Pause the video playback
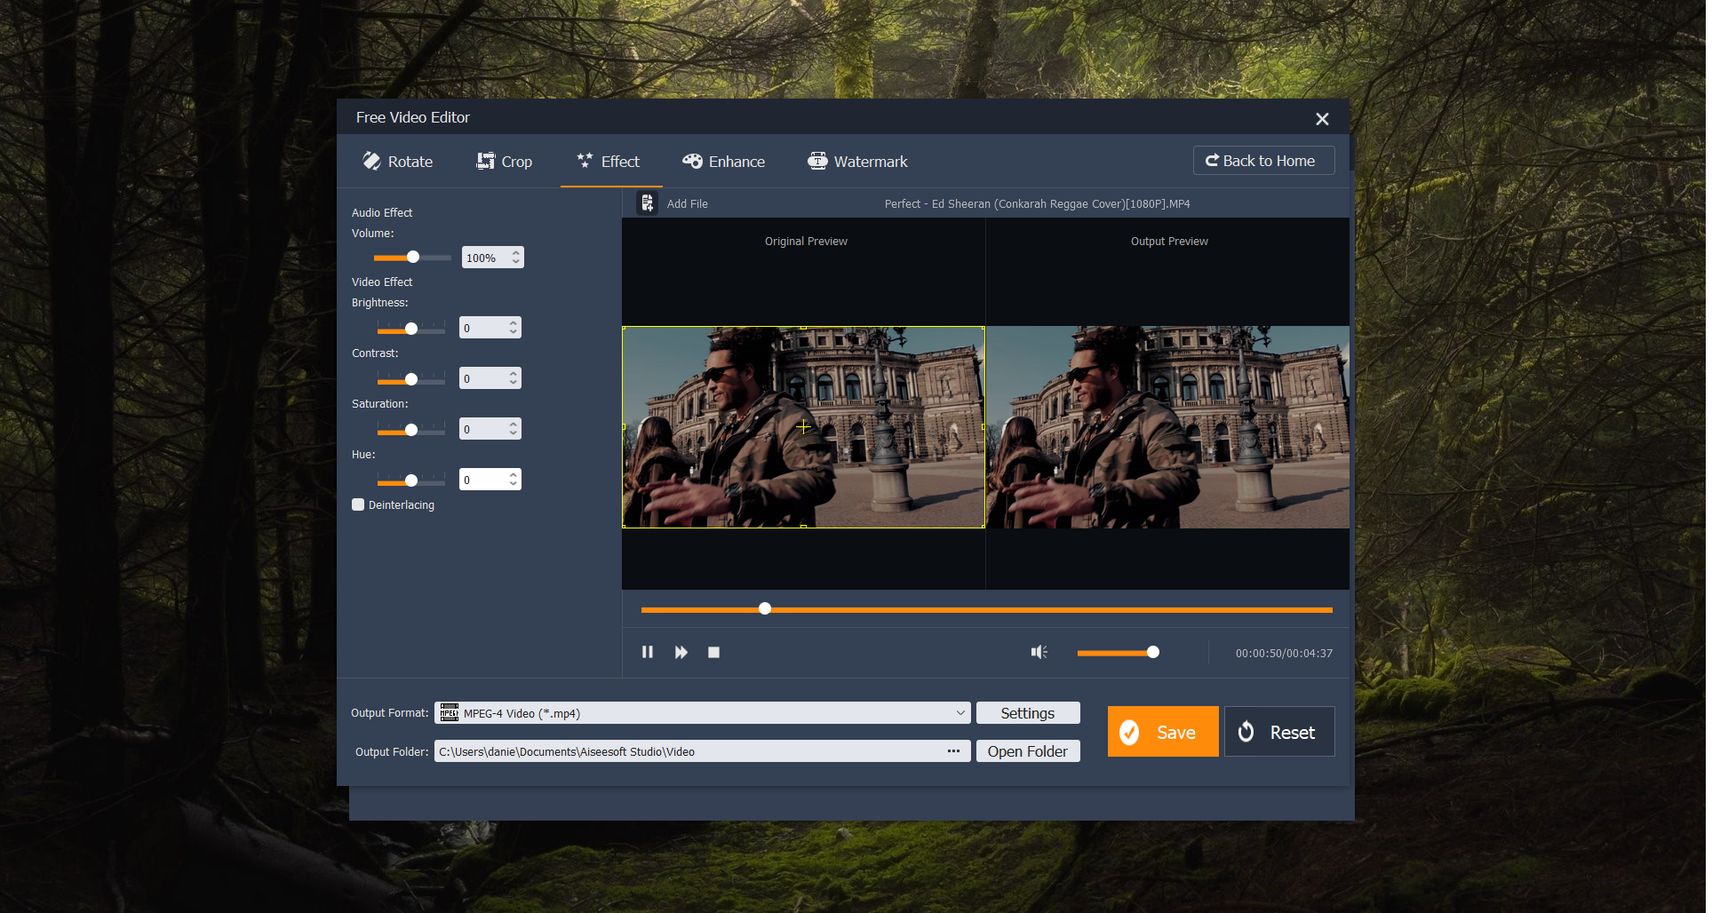This screenshot has height=913, width=1720. (x=647, y=652)
